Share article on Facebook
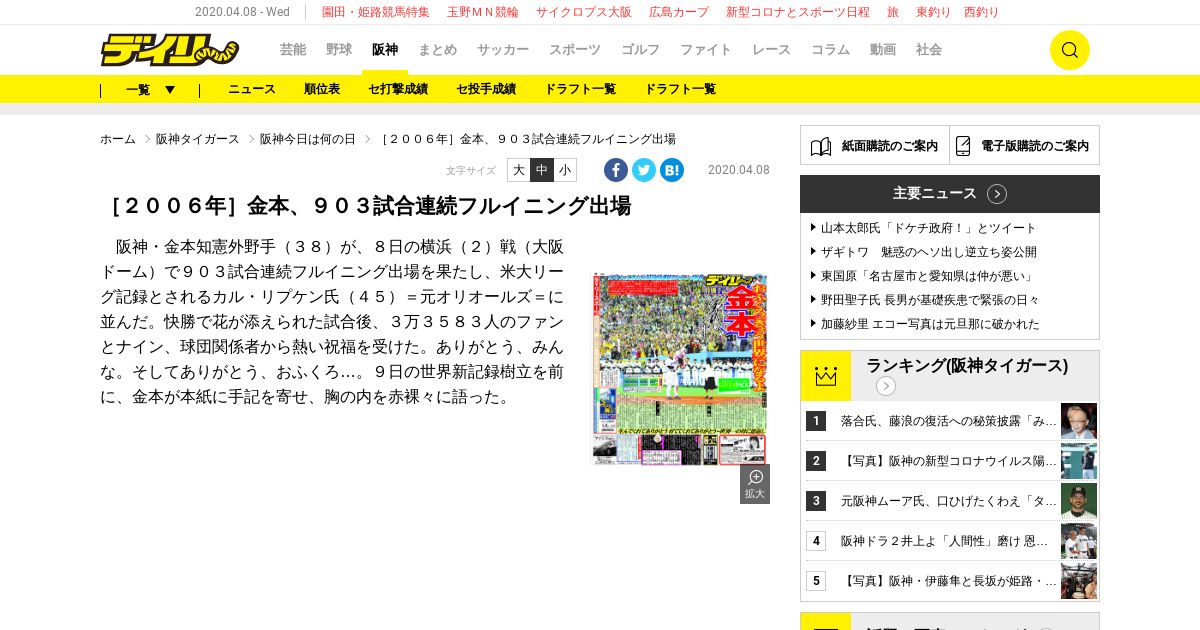 tap(616, 170)
